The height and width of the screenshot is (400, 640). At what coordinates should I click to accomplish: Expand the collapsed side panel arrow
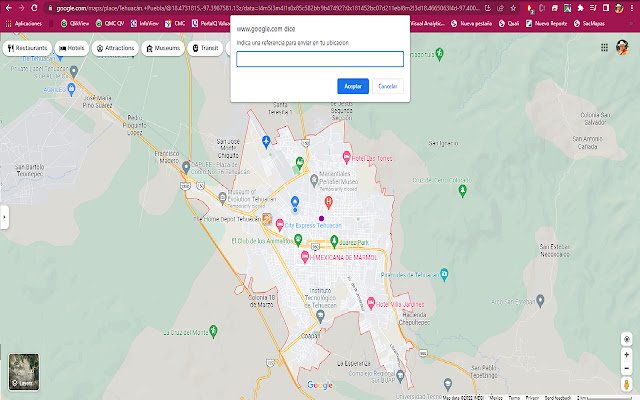4,217
